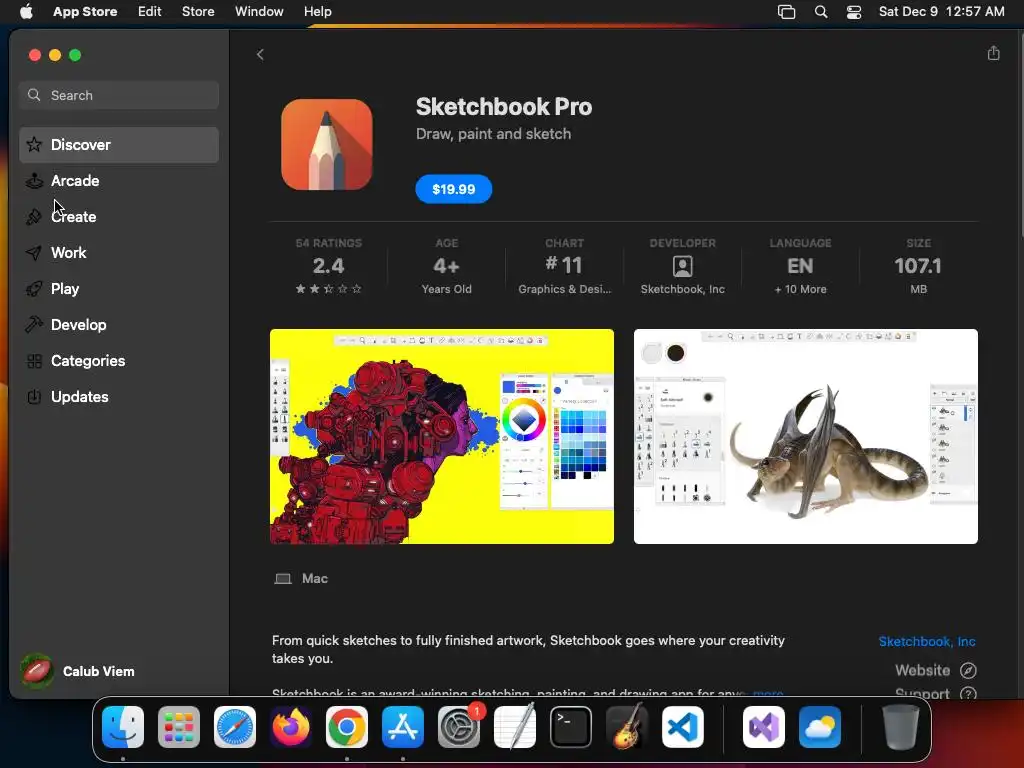Launch Terminal from the Dock

tap(571, 727)
